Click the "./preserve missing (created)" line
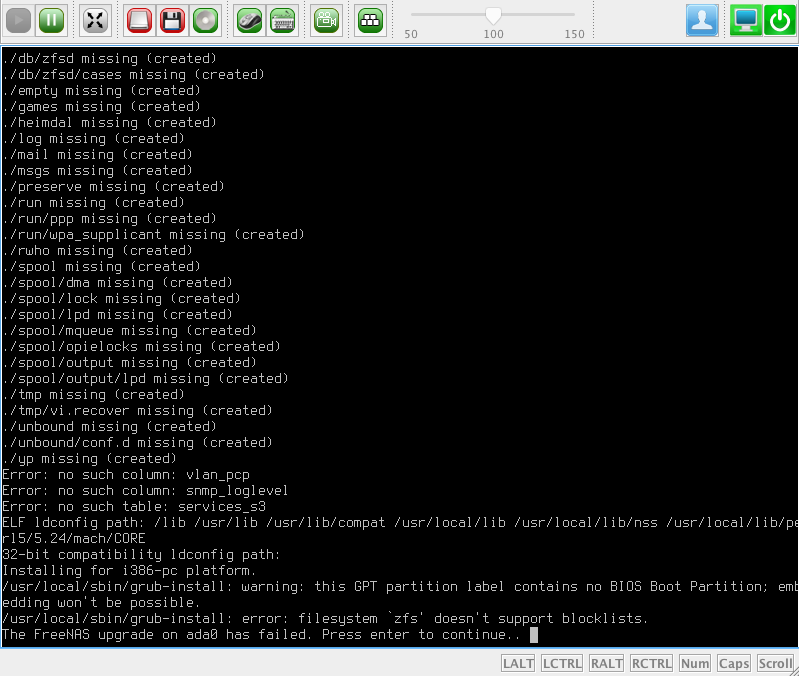This screenshot has width=799, height=676. [113, 187]
